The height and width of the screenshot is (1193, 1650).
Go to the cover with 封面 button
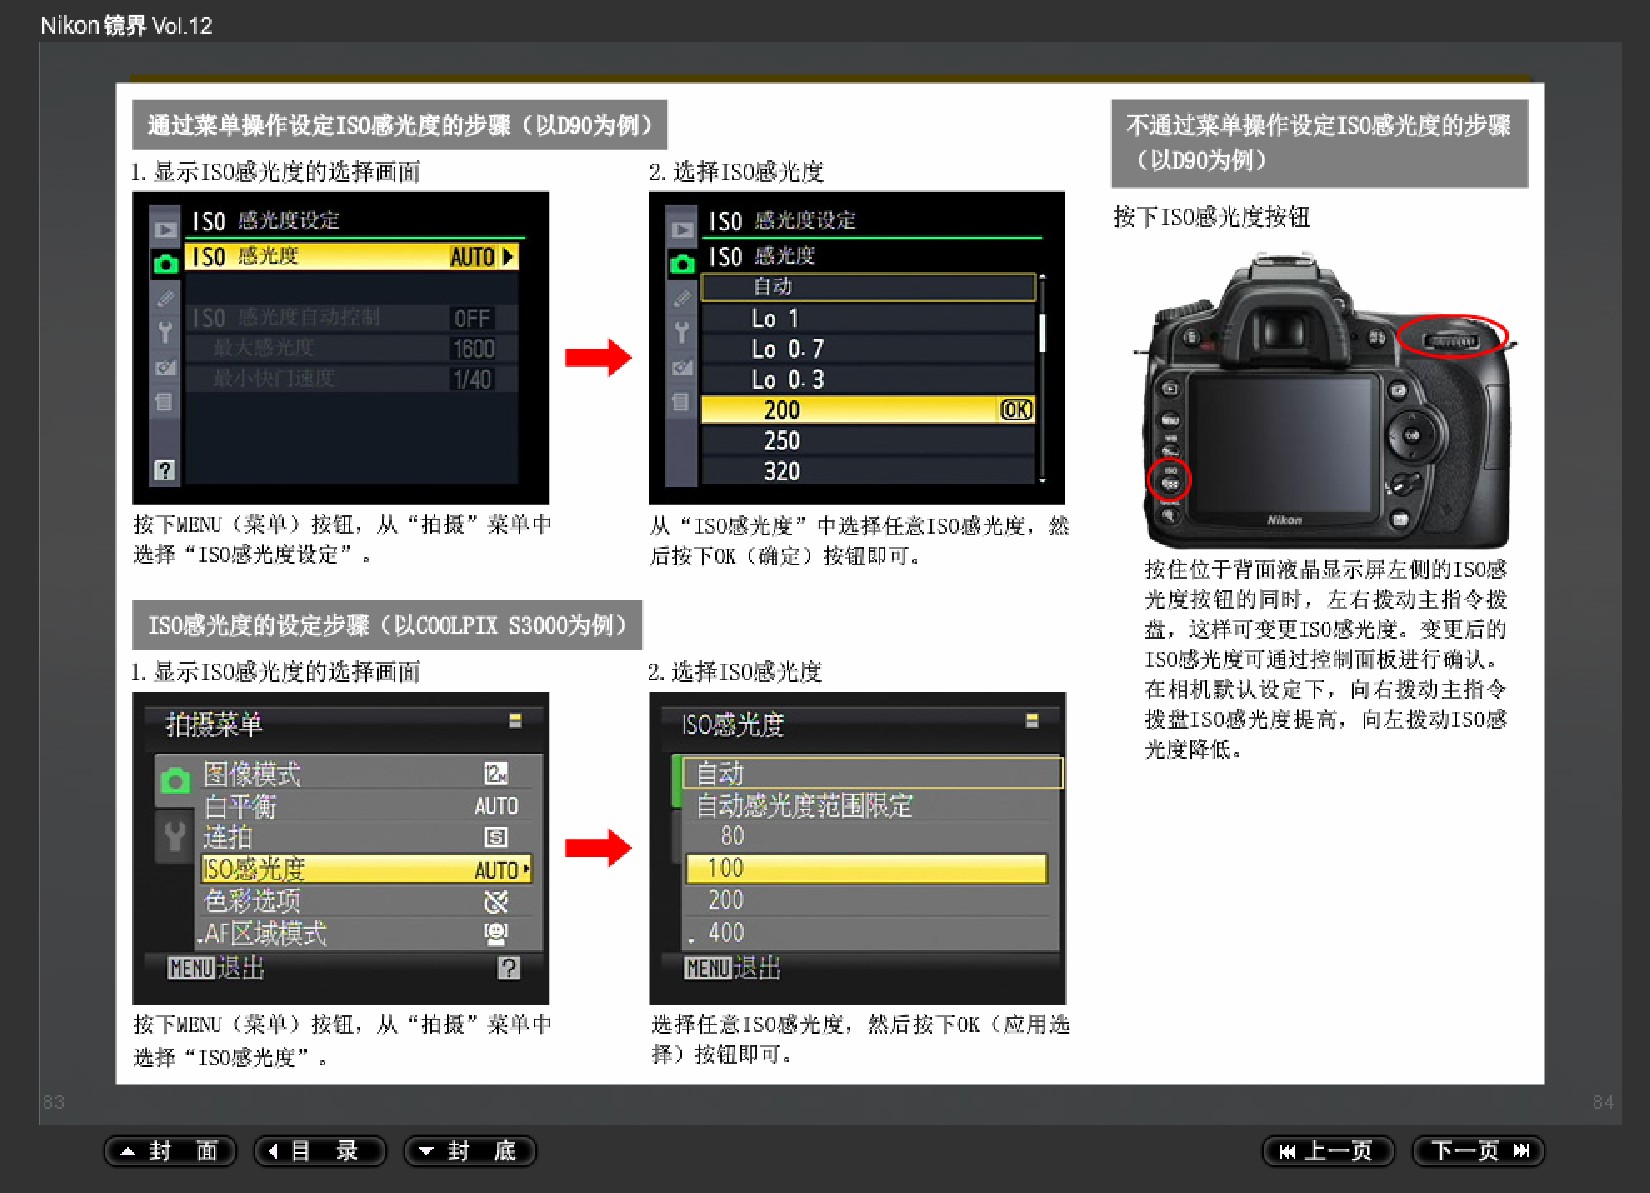coord(170,1151)
